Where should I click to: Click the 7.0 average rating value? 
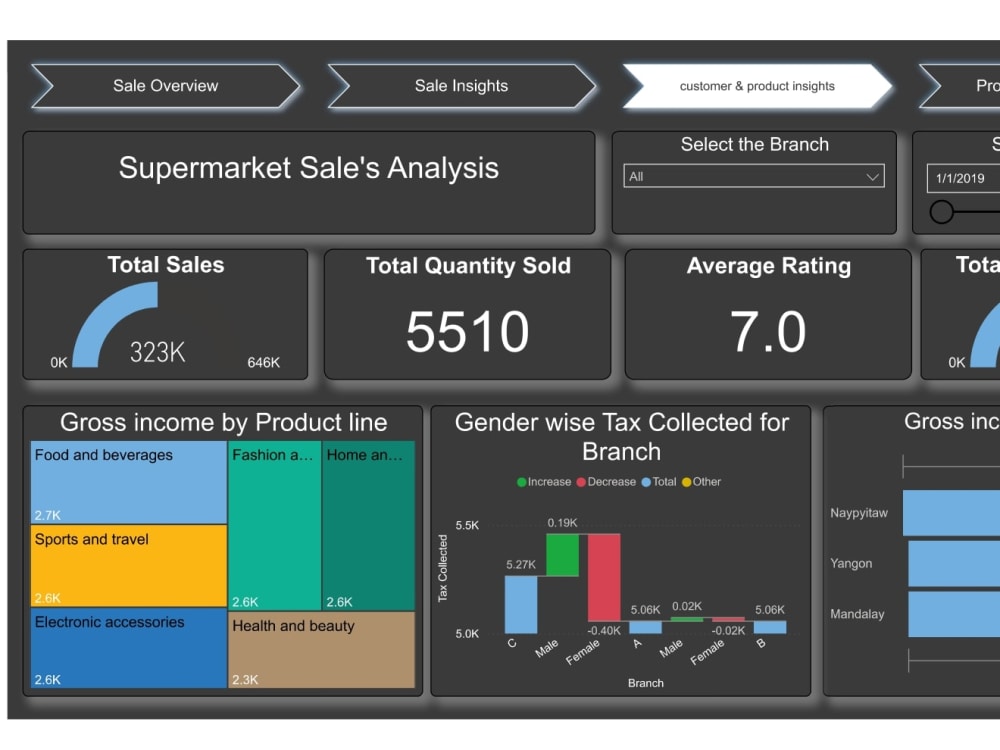pos(768,332)
